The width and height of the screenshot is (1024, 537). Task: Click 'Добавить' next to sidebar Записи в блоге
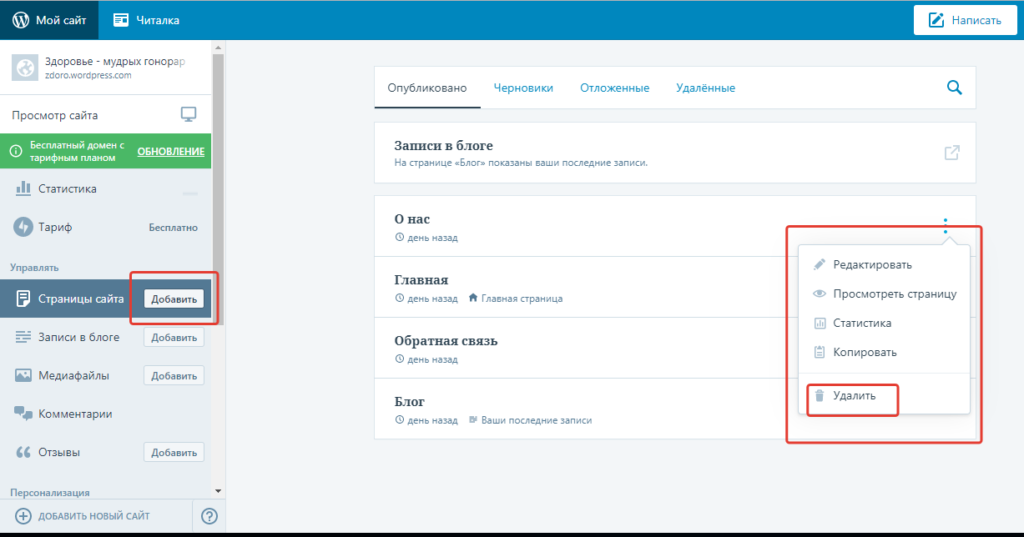click(x=174, y=338)
